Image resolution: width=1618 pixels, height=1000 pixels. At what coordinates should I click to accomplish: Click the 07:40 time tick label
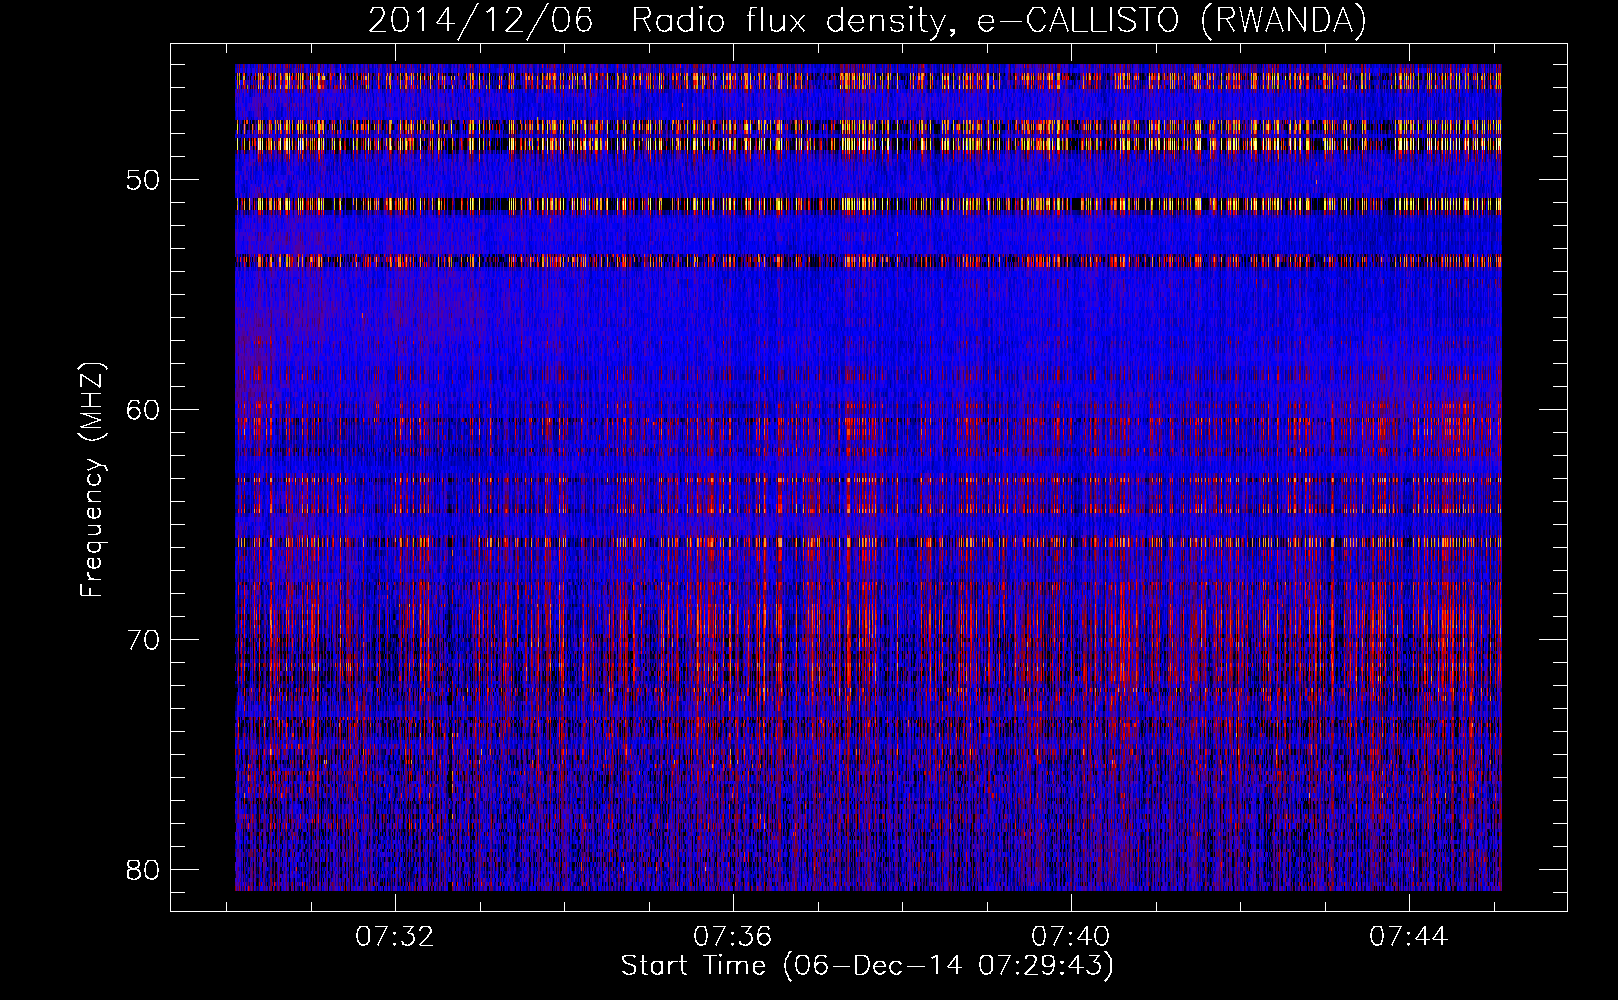[x=1071, y=937]
